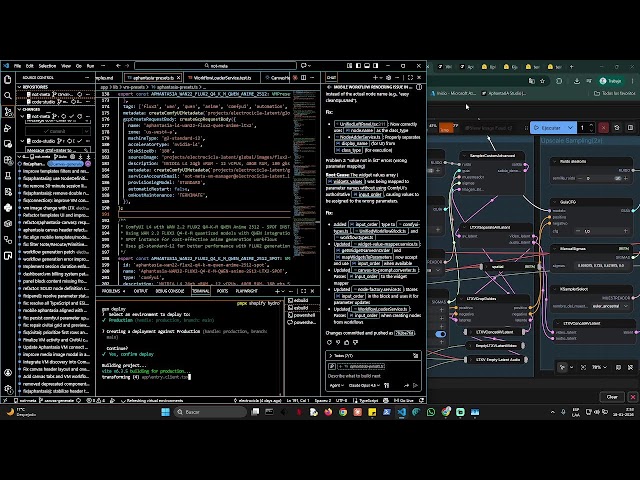Go forward using the VS Code navigation arrow
This screenshot has height=480, width=640.
127,66
